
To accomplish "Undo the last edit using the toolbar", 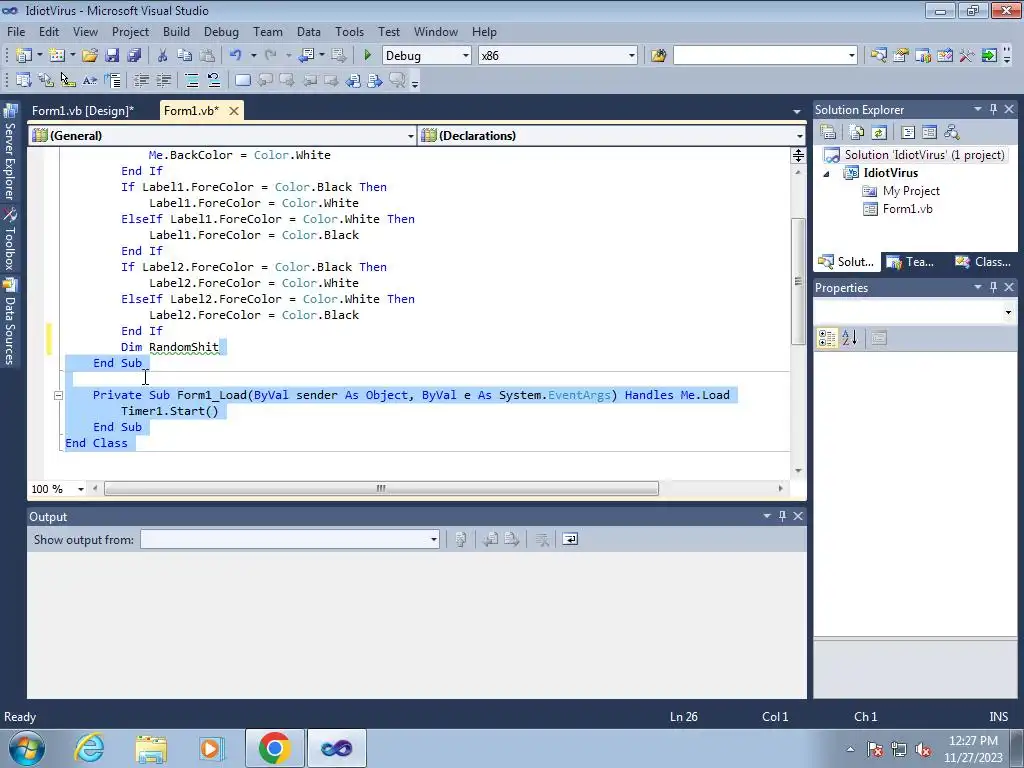I will pos(235,56).
